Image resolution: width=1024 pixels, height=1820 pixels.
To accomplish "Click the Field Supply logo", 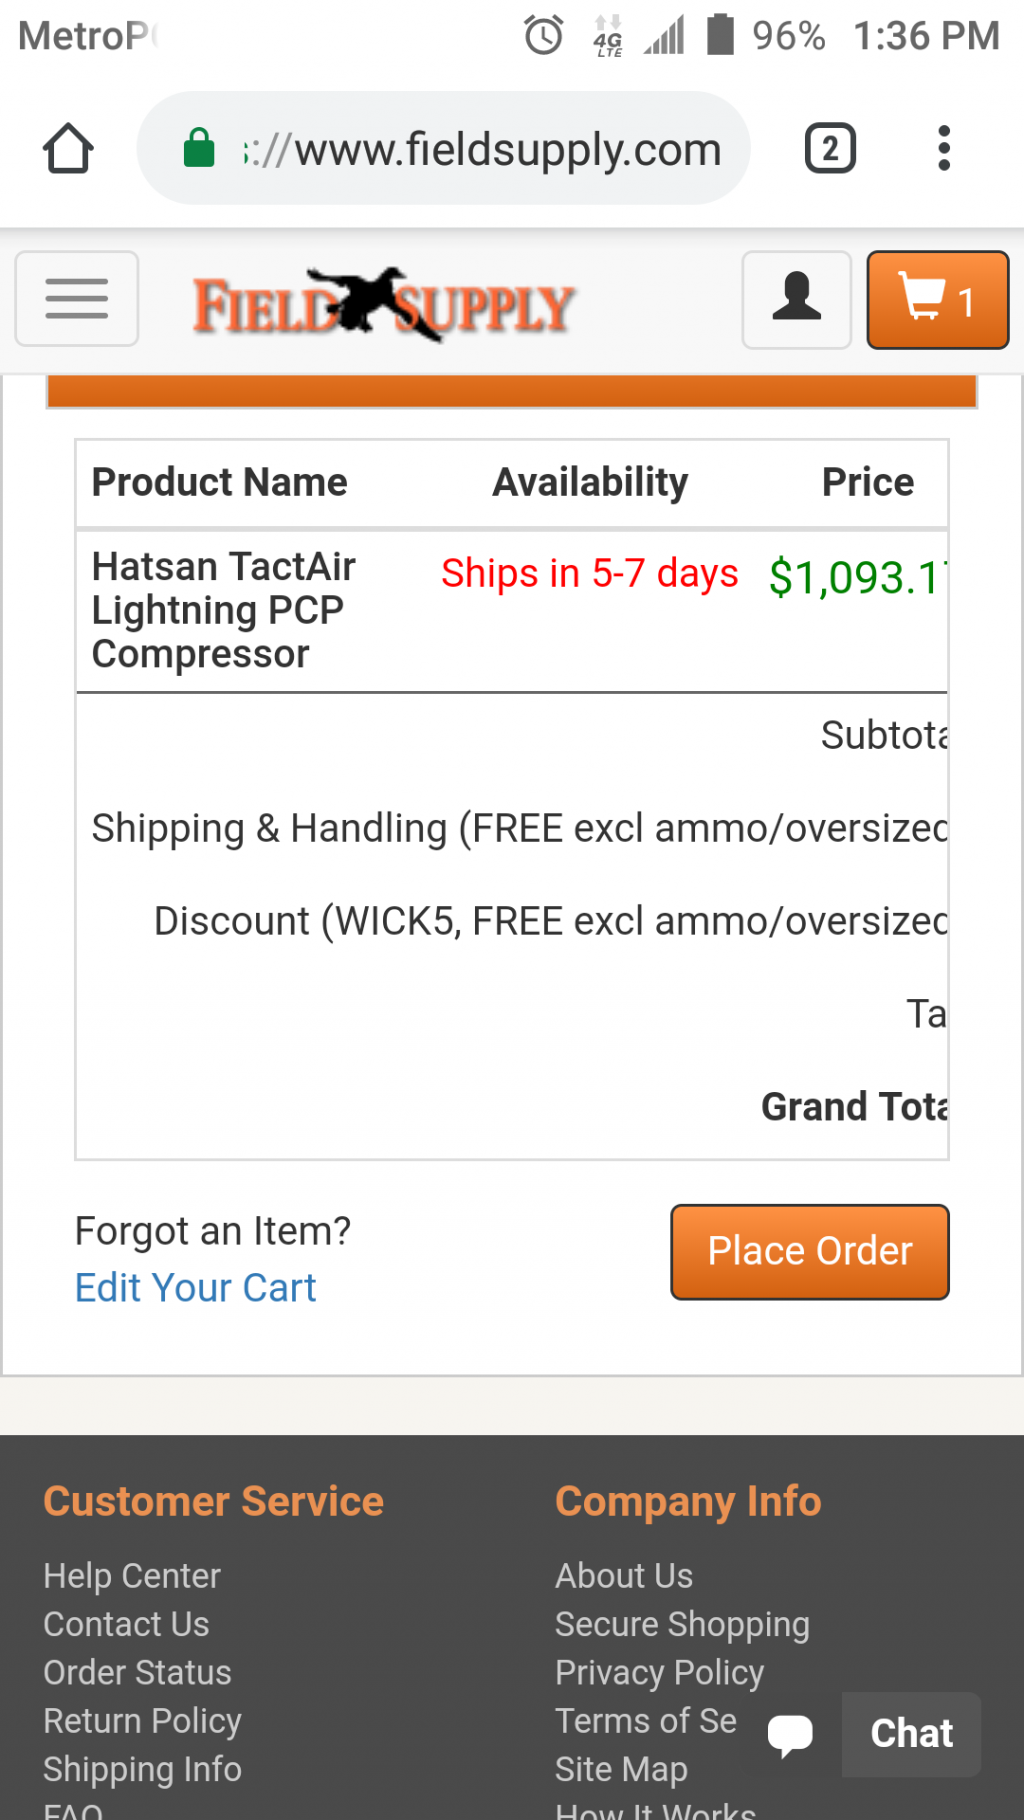I will [x=383, y=303].
